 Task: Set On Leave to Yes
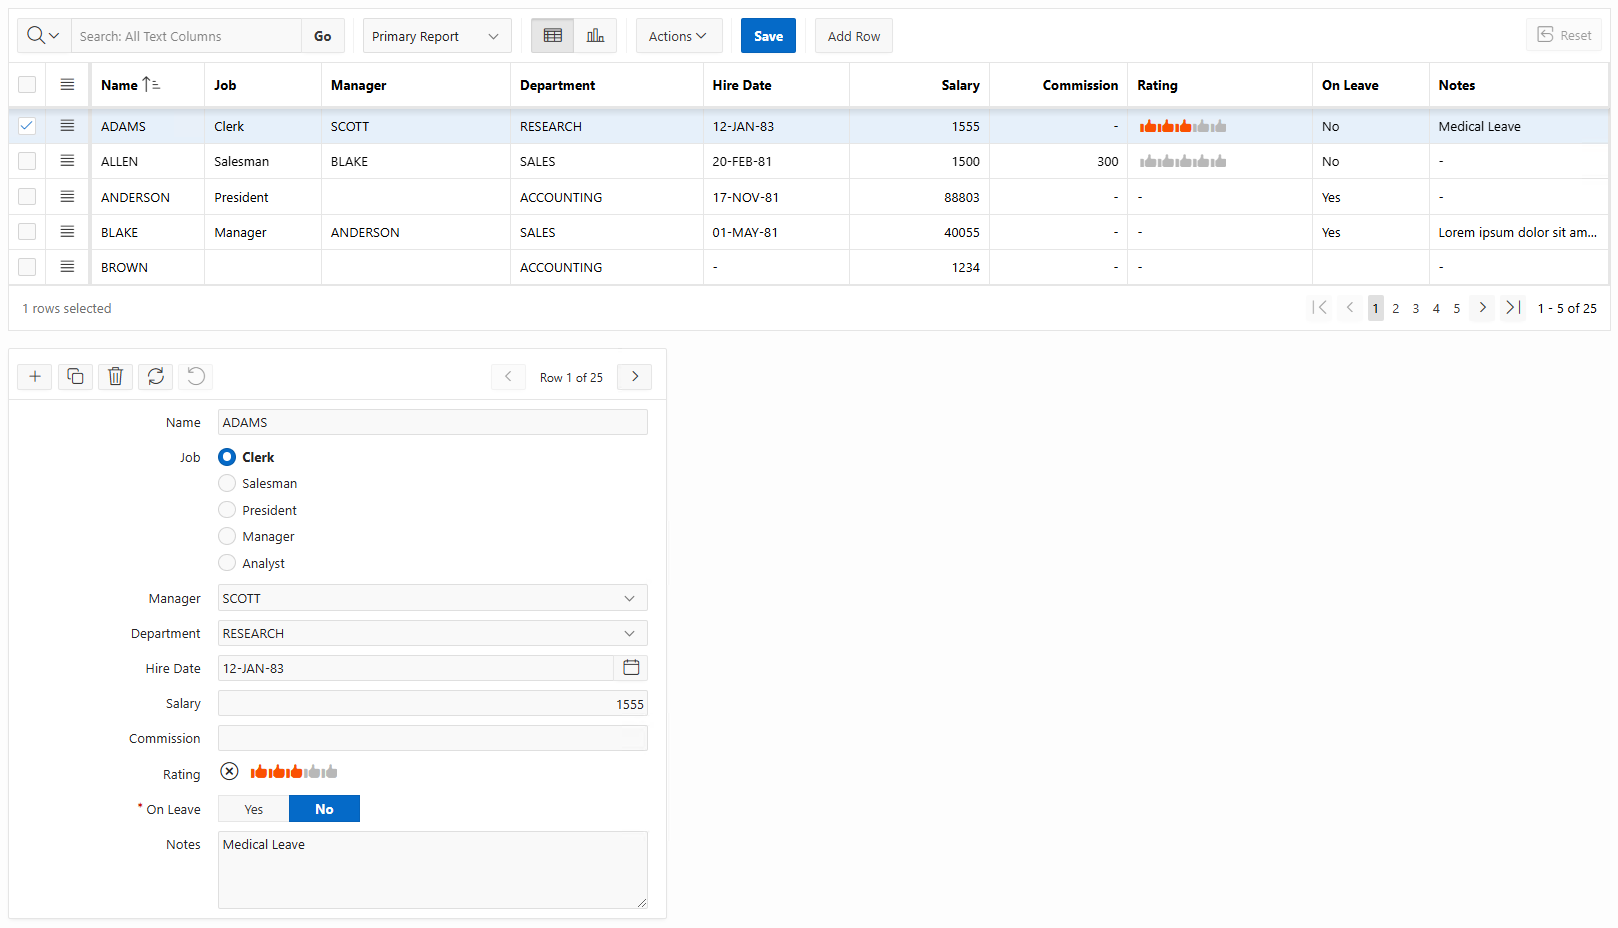pos(254,809)
